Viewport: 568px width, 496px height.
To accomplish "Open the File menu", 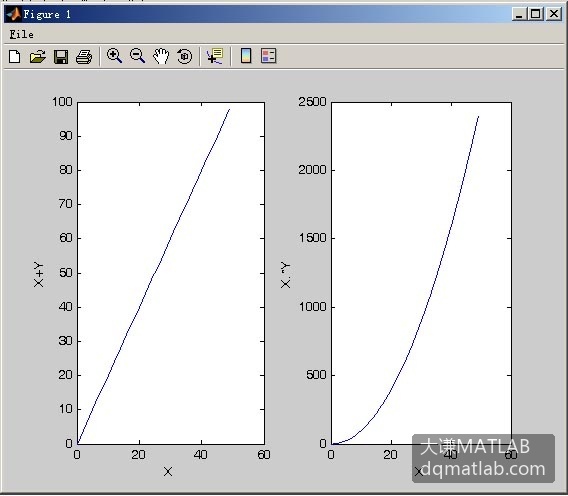I will tap(21, 35).
